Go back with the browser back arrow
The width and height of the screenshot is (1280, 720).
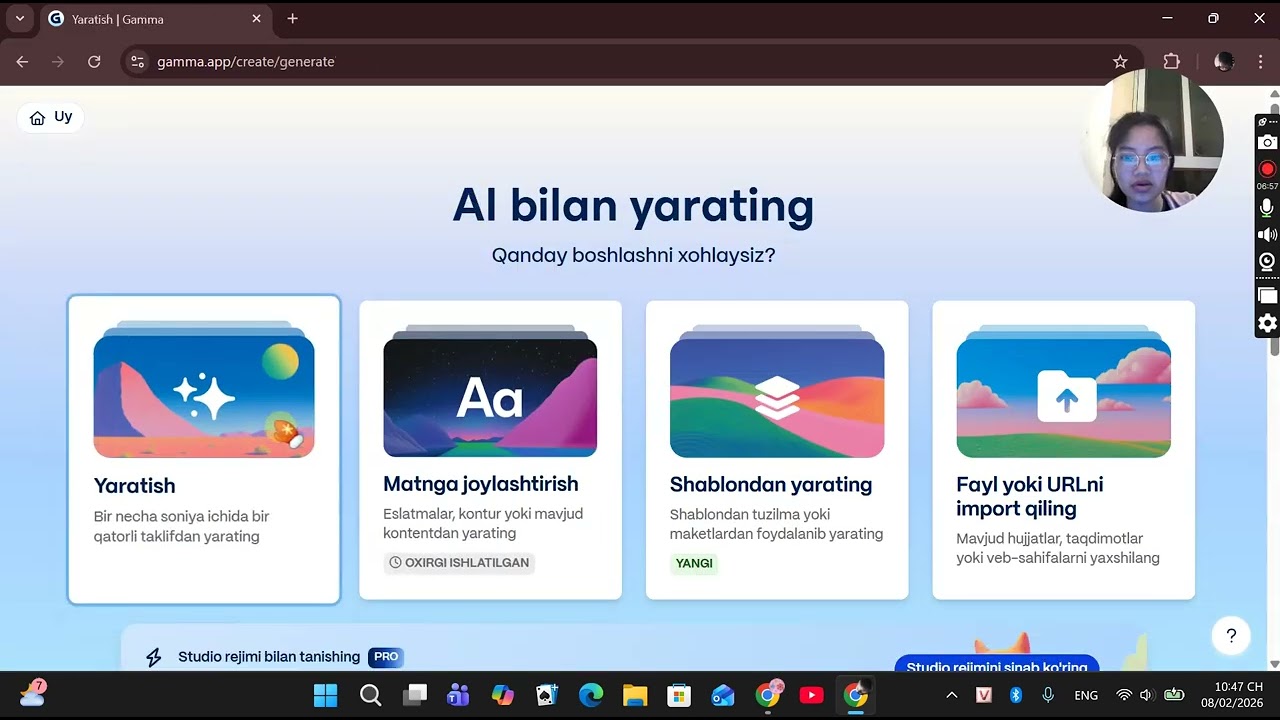(22, 61)
